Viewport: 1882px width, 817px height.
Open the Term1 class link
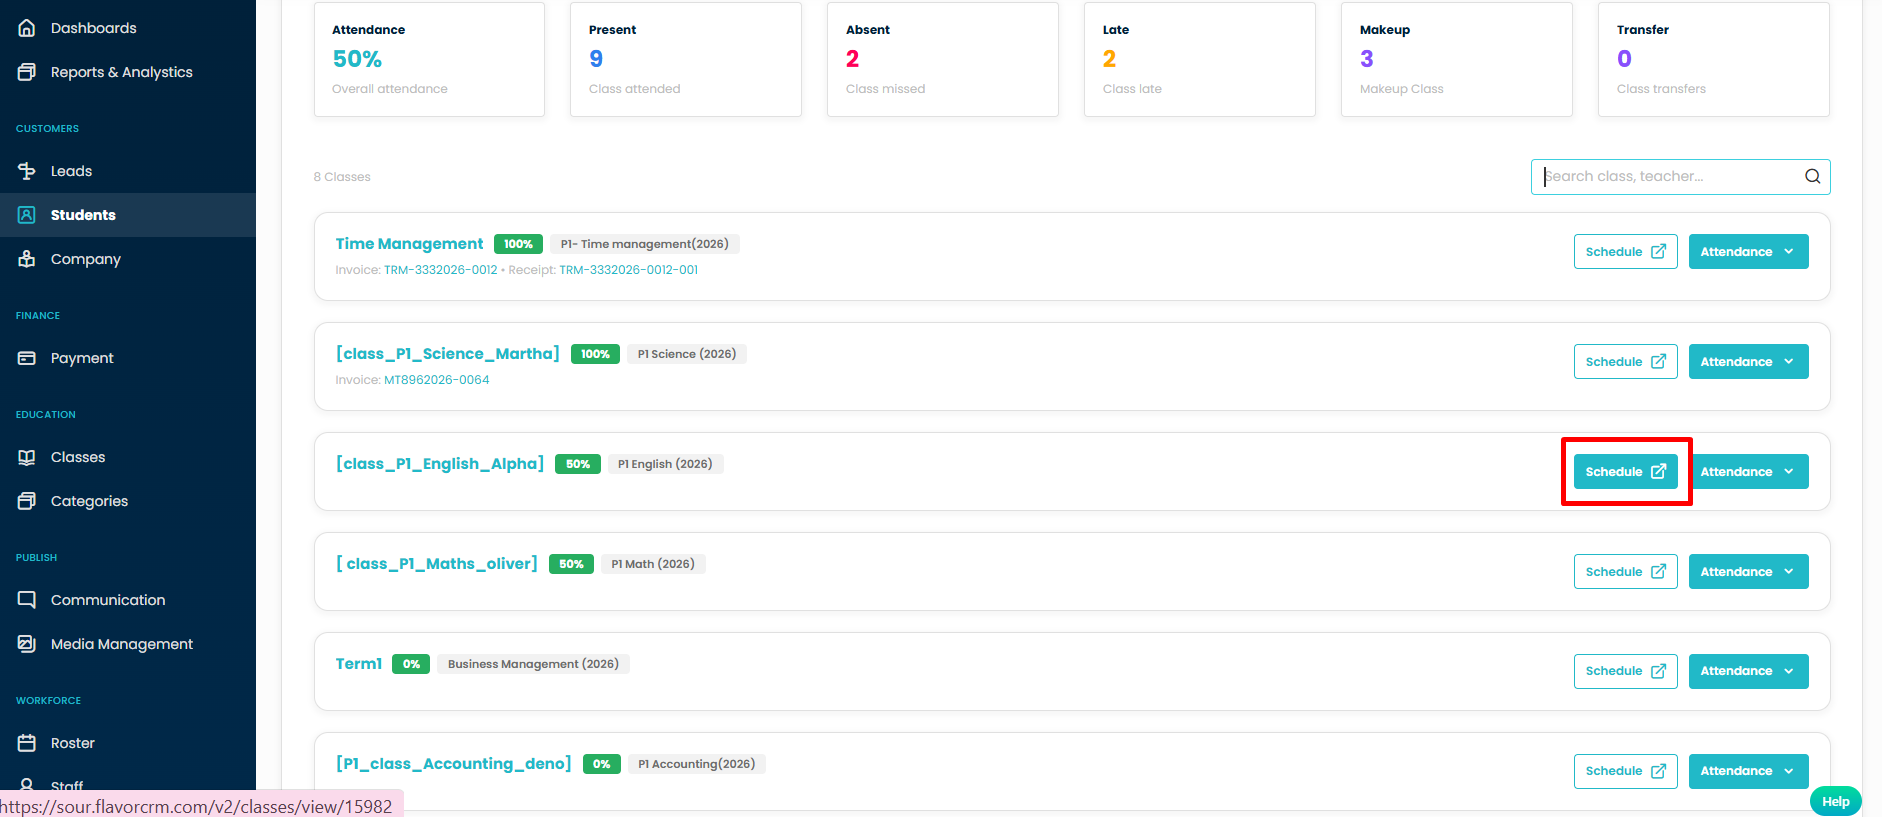(x=358, y=664)
